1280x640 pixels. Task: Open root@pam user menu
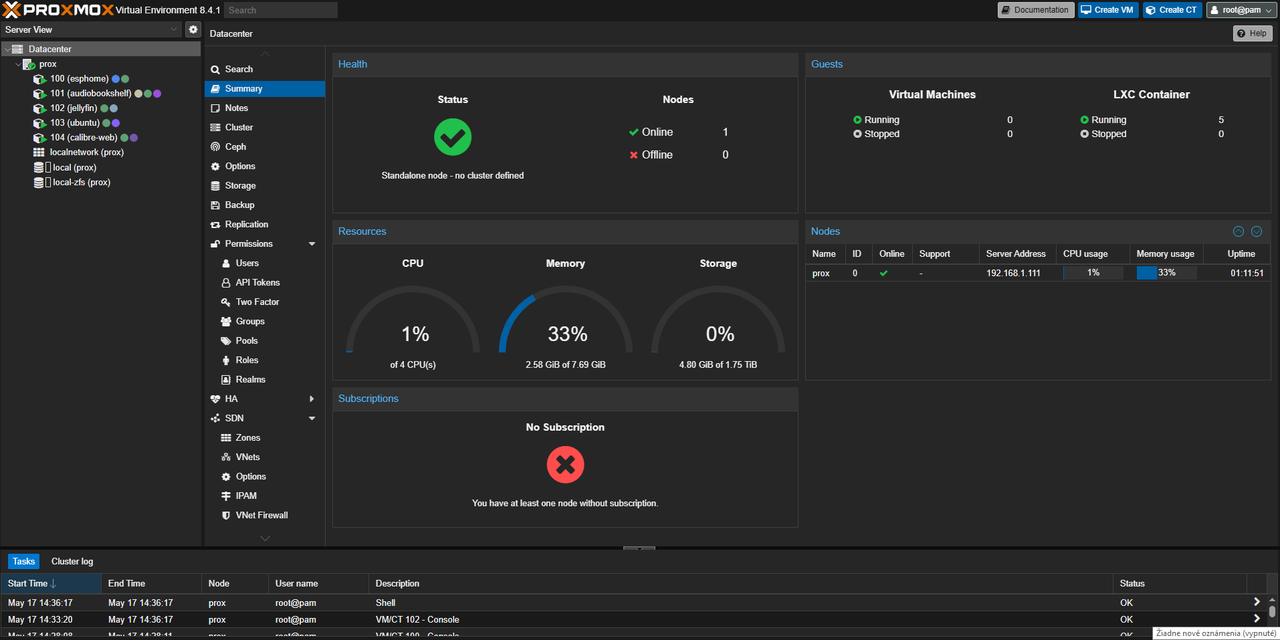(x=1241, y=10)
